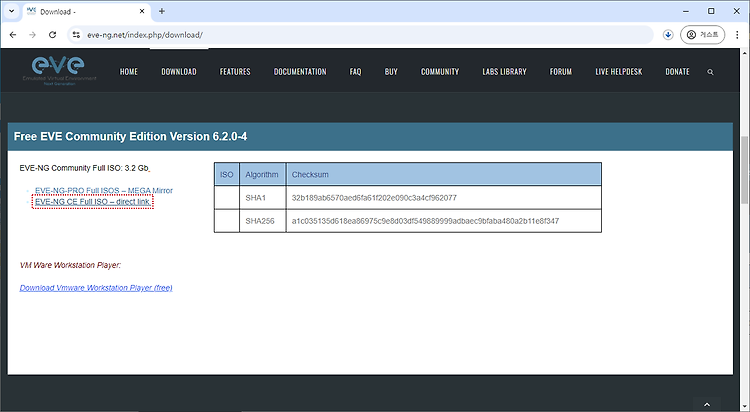
Task: Maximize the browser window
Action: pos(711,11)
